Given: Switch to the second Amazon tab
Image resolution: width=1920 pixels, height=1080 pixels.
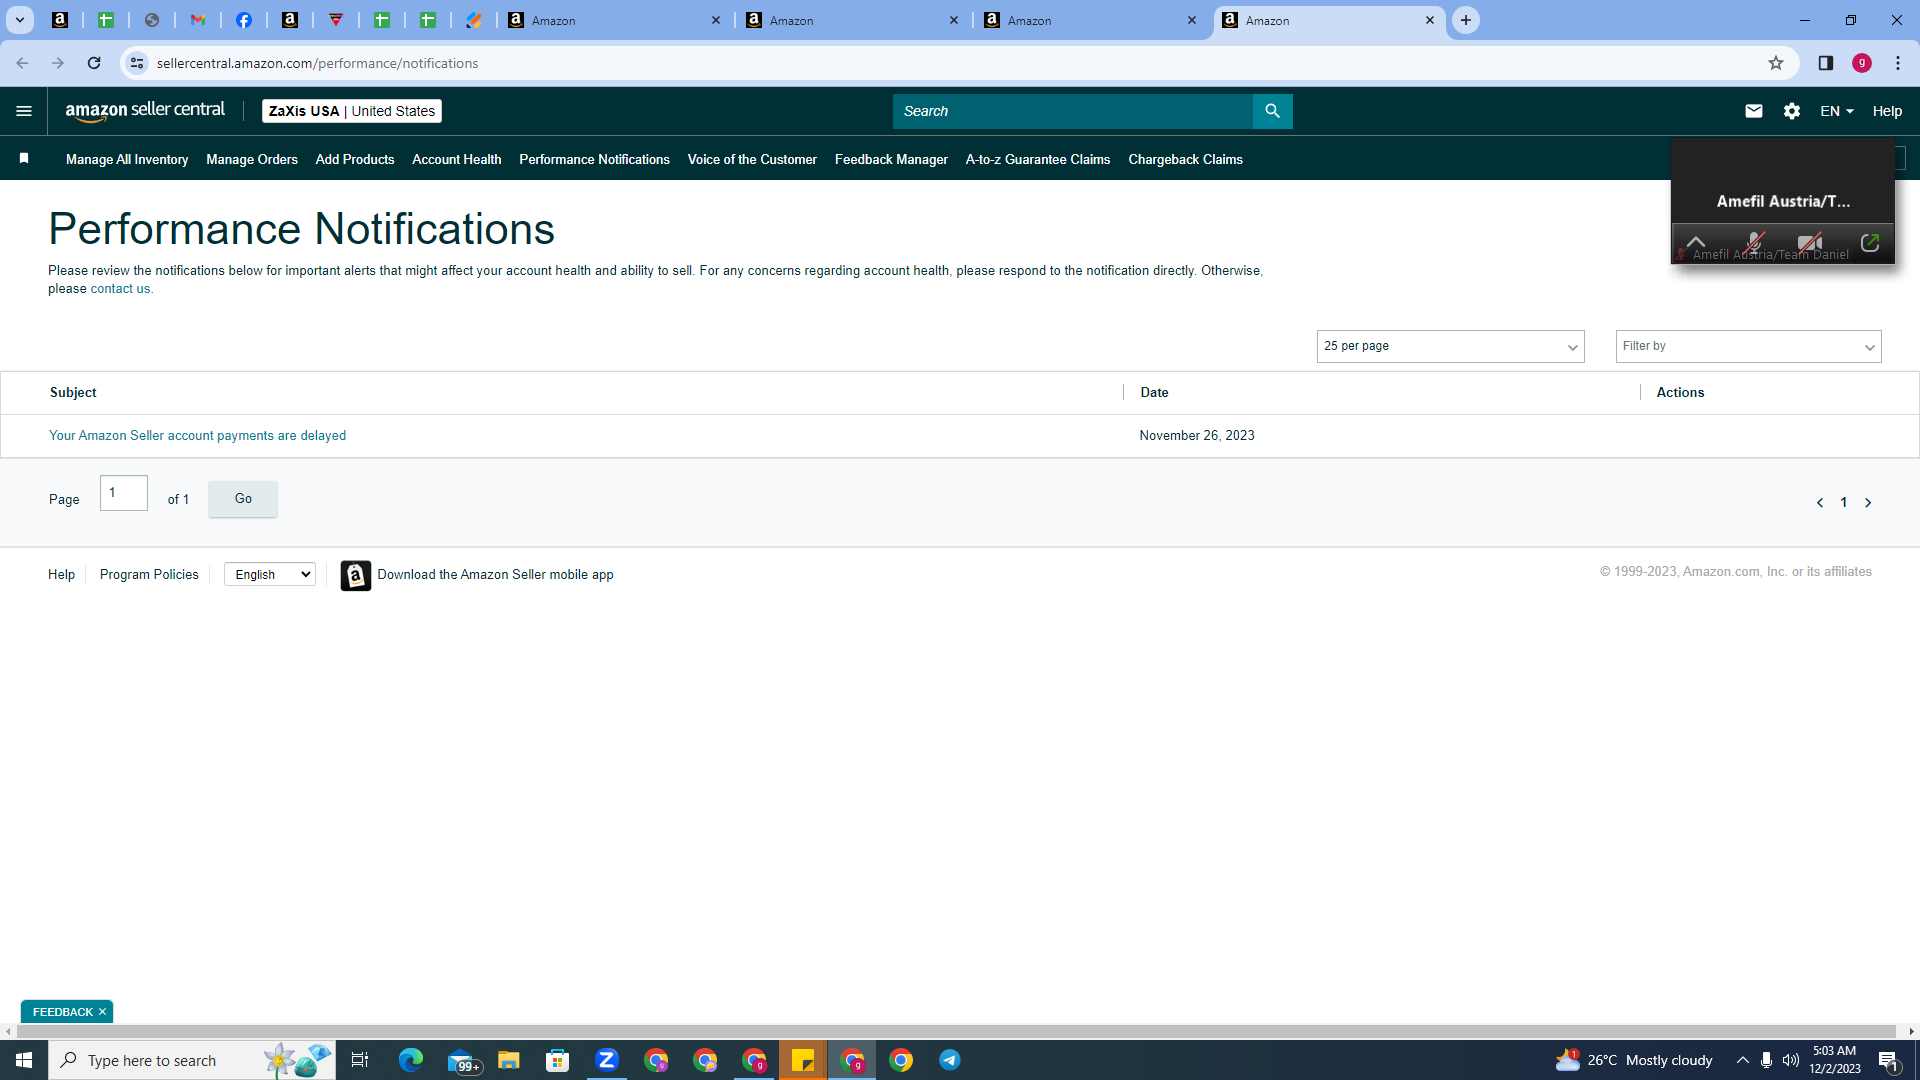Looking at the screenshot, I should click(853, 20).
